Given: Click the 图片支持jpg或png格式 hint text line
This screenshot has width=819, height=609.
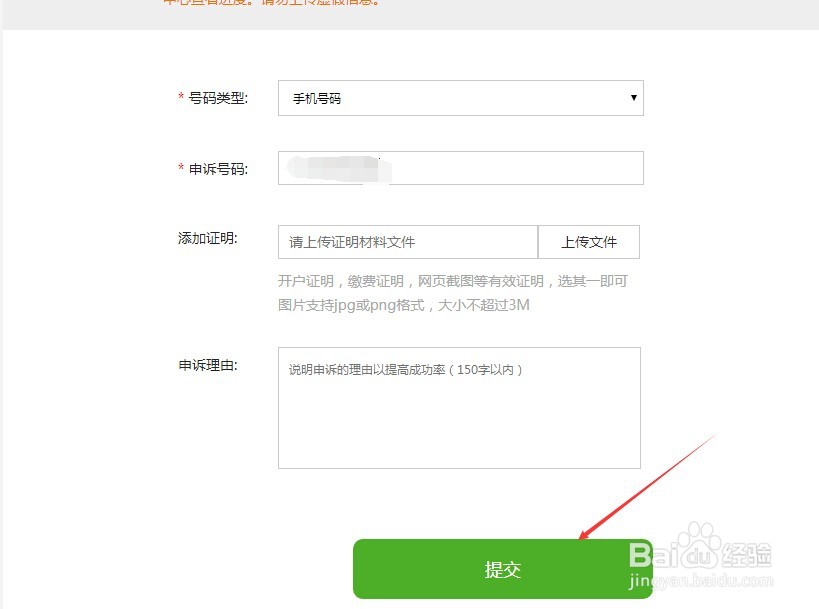Looking at the screenshot, I should click(404, 305).
